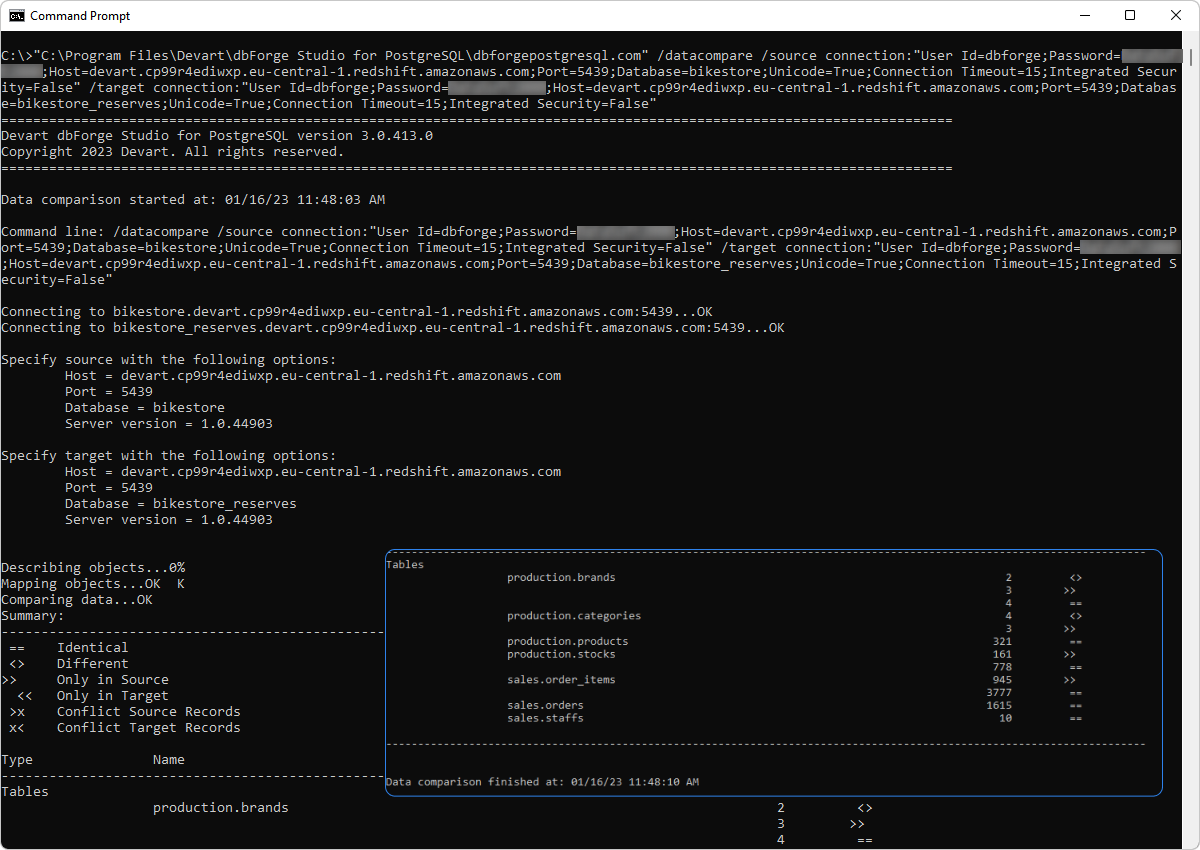This screenshot has width=1200, height=850.
Task: Click 'Data comparison finished at' timestamp line
Action: point(542,782)
